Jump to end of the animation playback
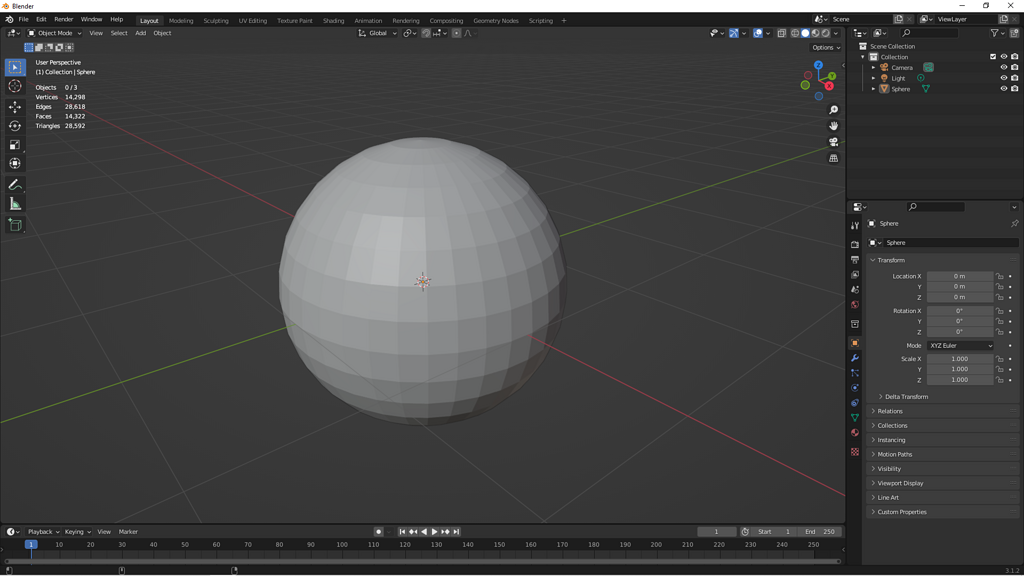1024x576 pixels. click(x=458, y=531)
